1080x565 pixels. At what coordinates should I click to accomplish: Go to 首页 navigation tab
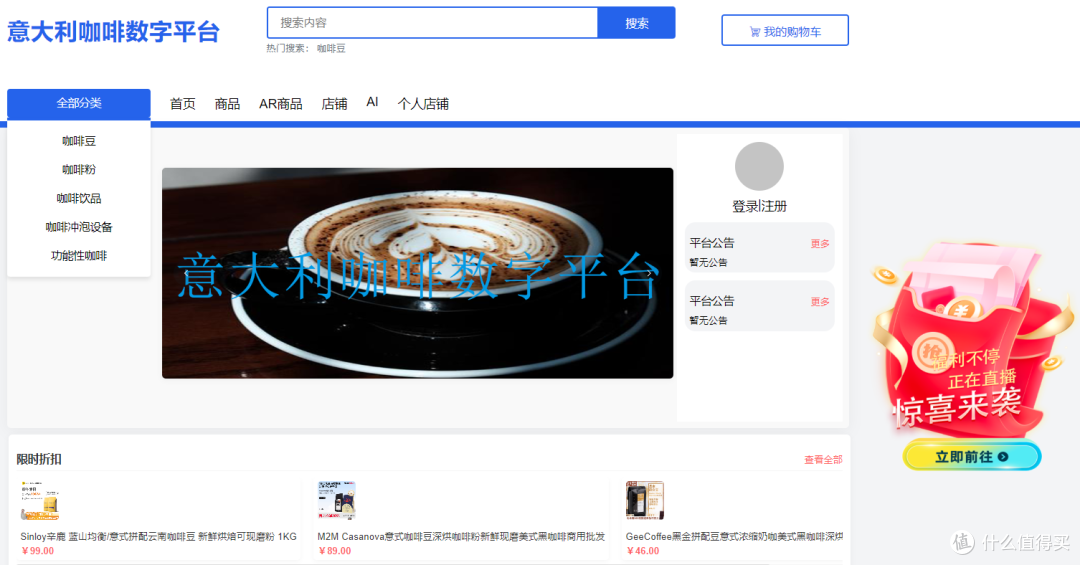click(x=183, y=103)
